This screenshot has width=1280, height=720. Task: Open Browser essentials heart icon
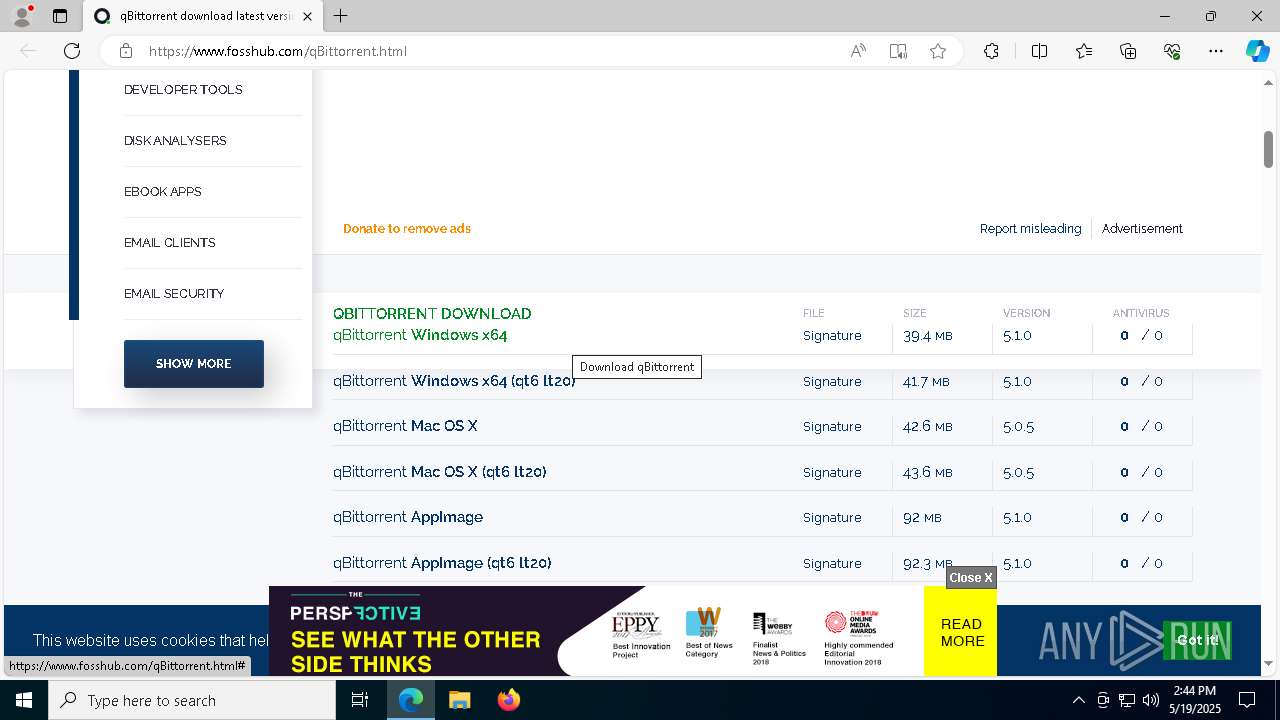[1172, 51]
